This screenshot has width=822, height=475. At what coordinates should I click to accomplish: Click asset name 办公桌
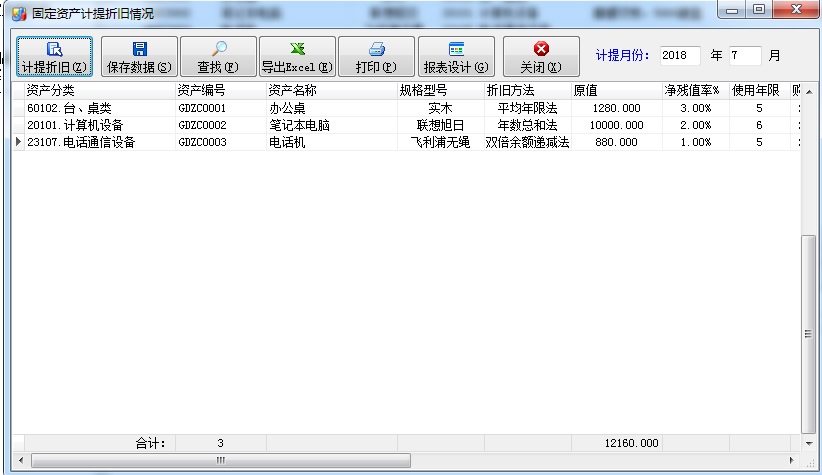click(x=287, y=109)
